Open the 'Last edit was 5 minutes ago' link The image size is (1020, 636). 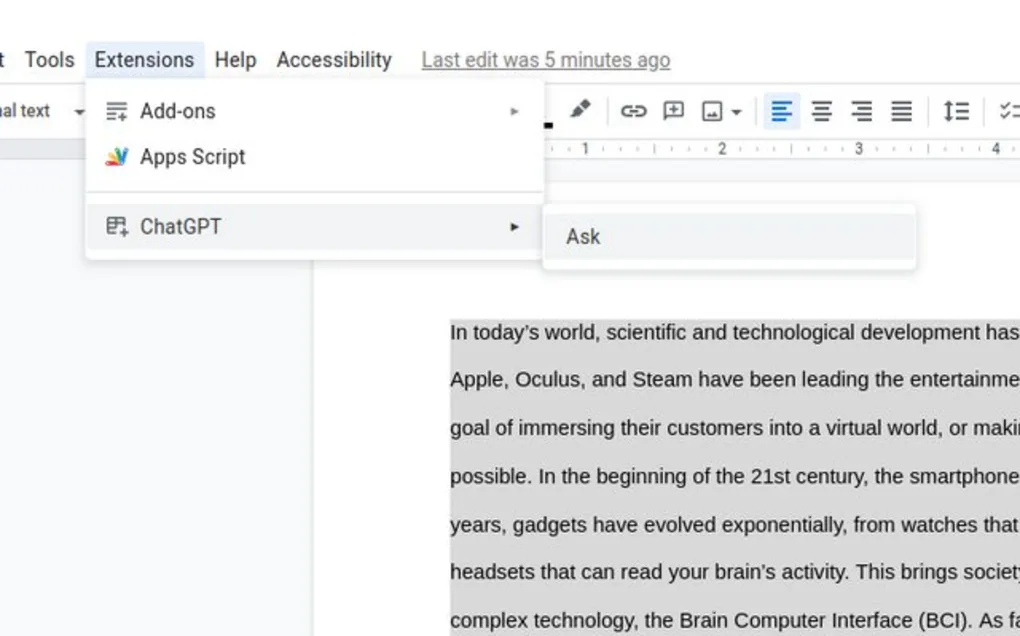click(x=545, y=60)
